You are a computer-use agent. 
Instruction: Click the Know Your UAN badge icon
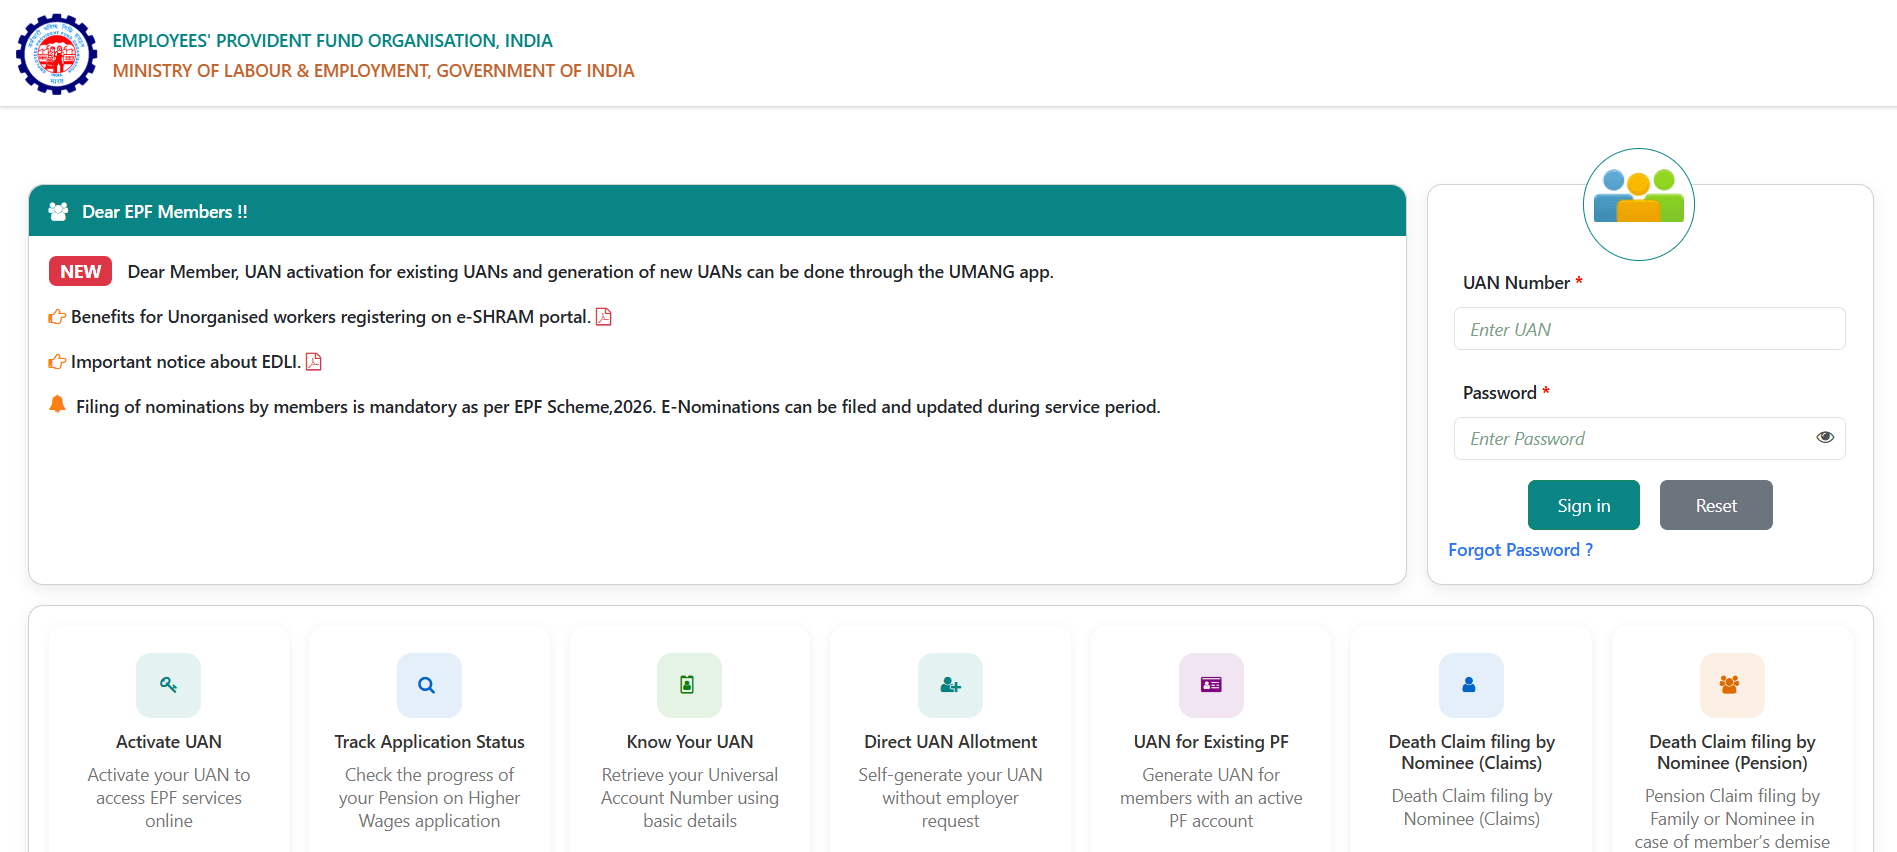(689, 685)
